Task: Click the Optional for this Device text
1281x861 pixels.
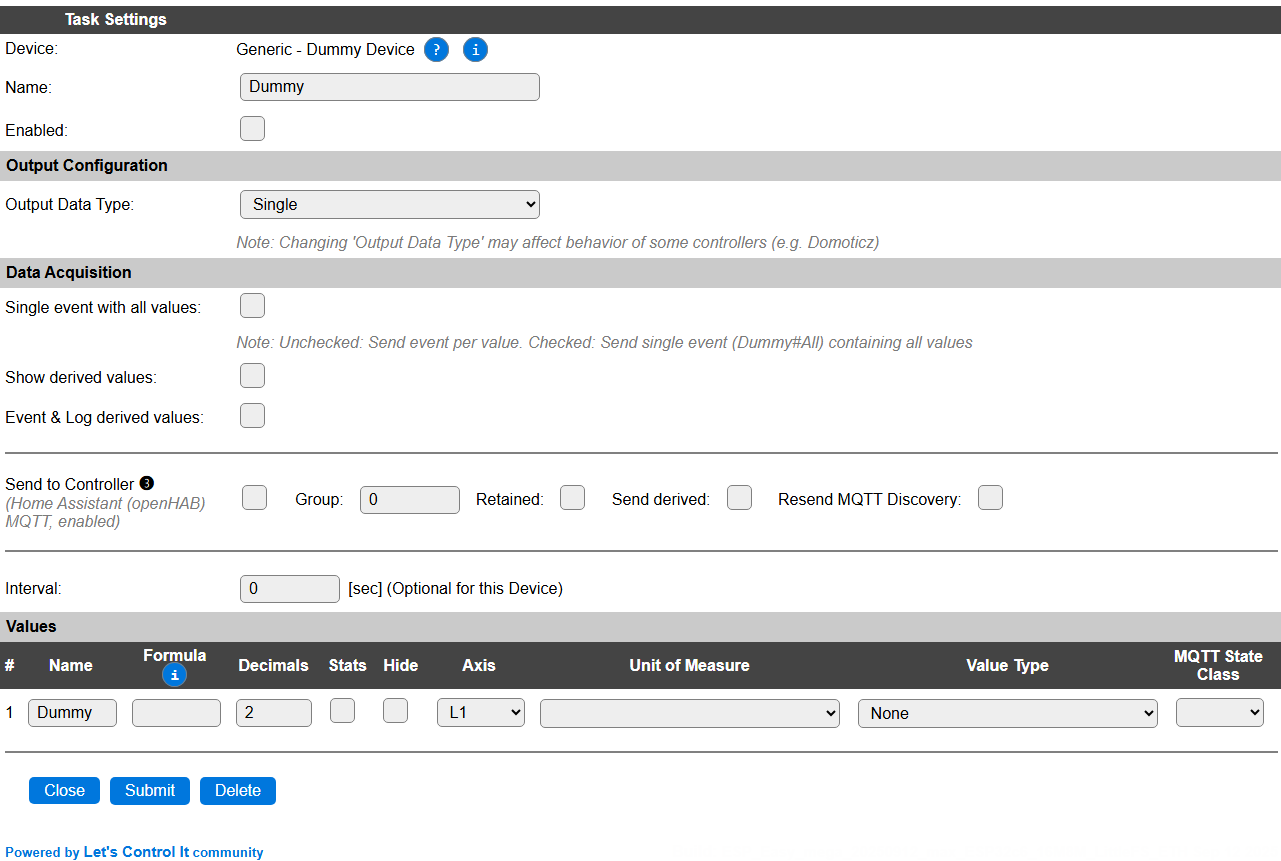Action: pos(476,588)
